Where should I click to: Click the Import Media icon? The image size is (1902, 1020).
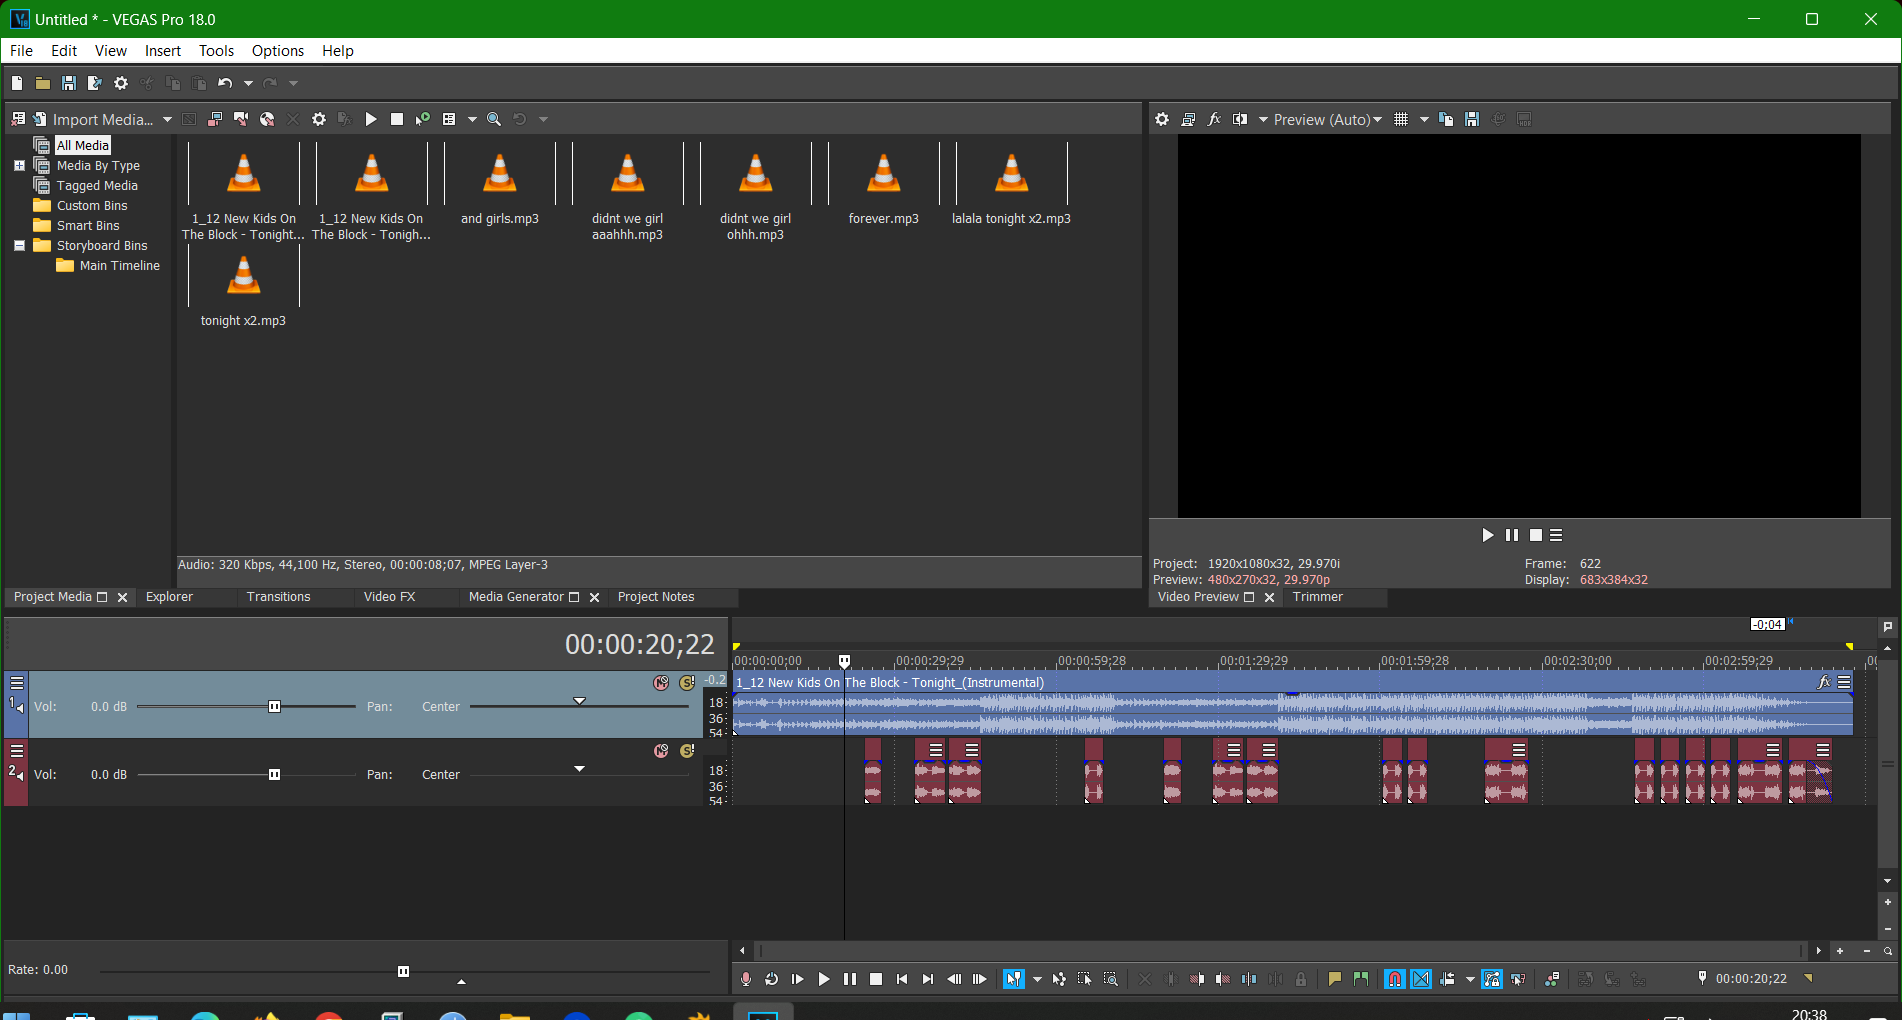click(39, 119)
